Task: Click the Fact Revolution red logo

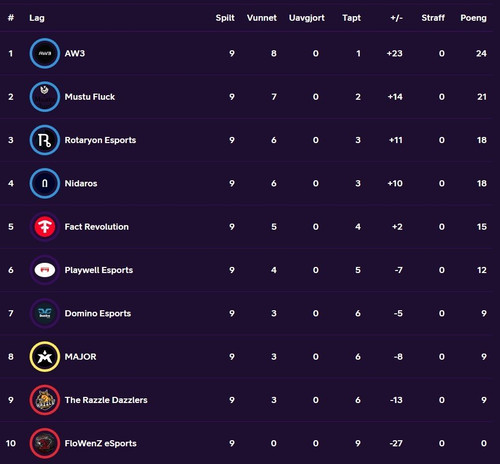Action: coord(45,227)
